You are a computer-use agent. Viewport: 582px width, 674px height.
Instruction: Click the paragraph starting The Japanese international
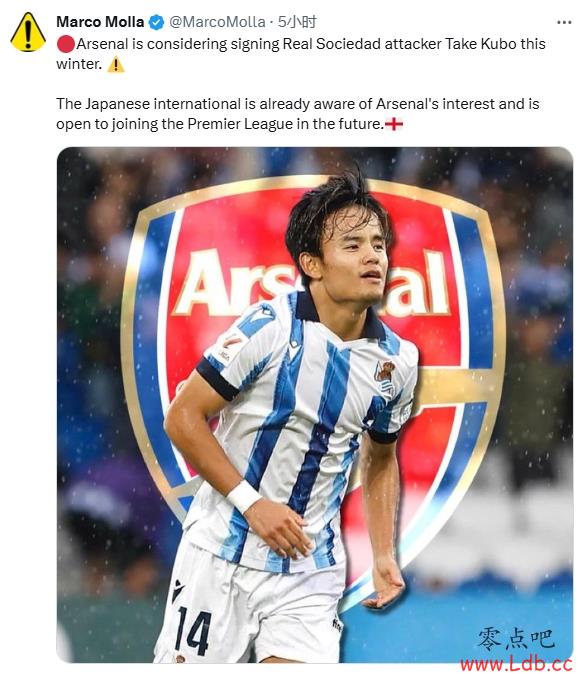point(298,114)
